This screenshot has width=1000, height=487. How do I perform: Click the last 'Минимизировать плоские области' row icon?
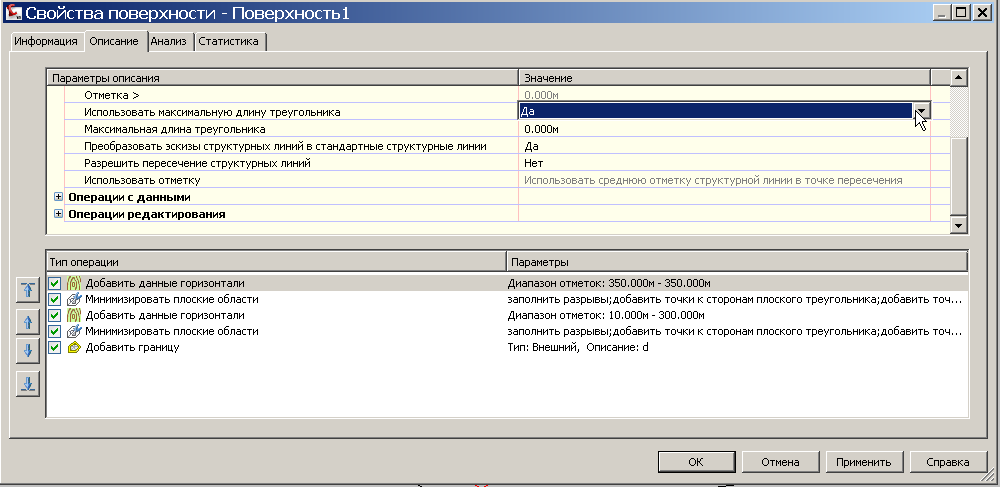pos(73,331)
